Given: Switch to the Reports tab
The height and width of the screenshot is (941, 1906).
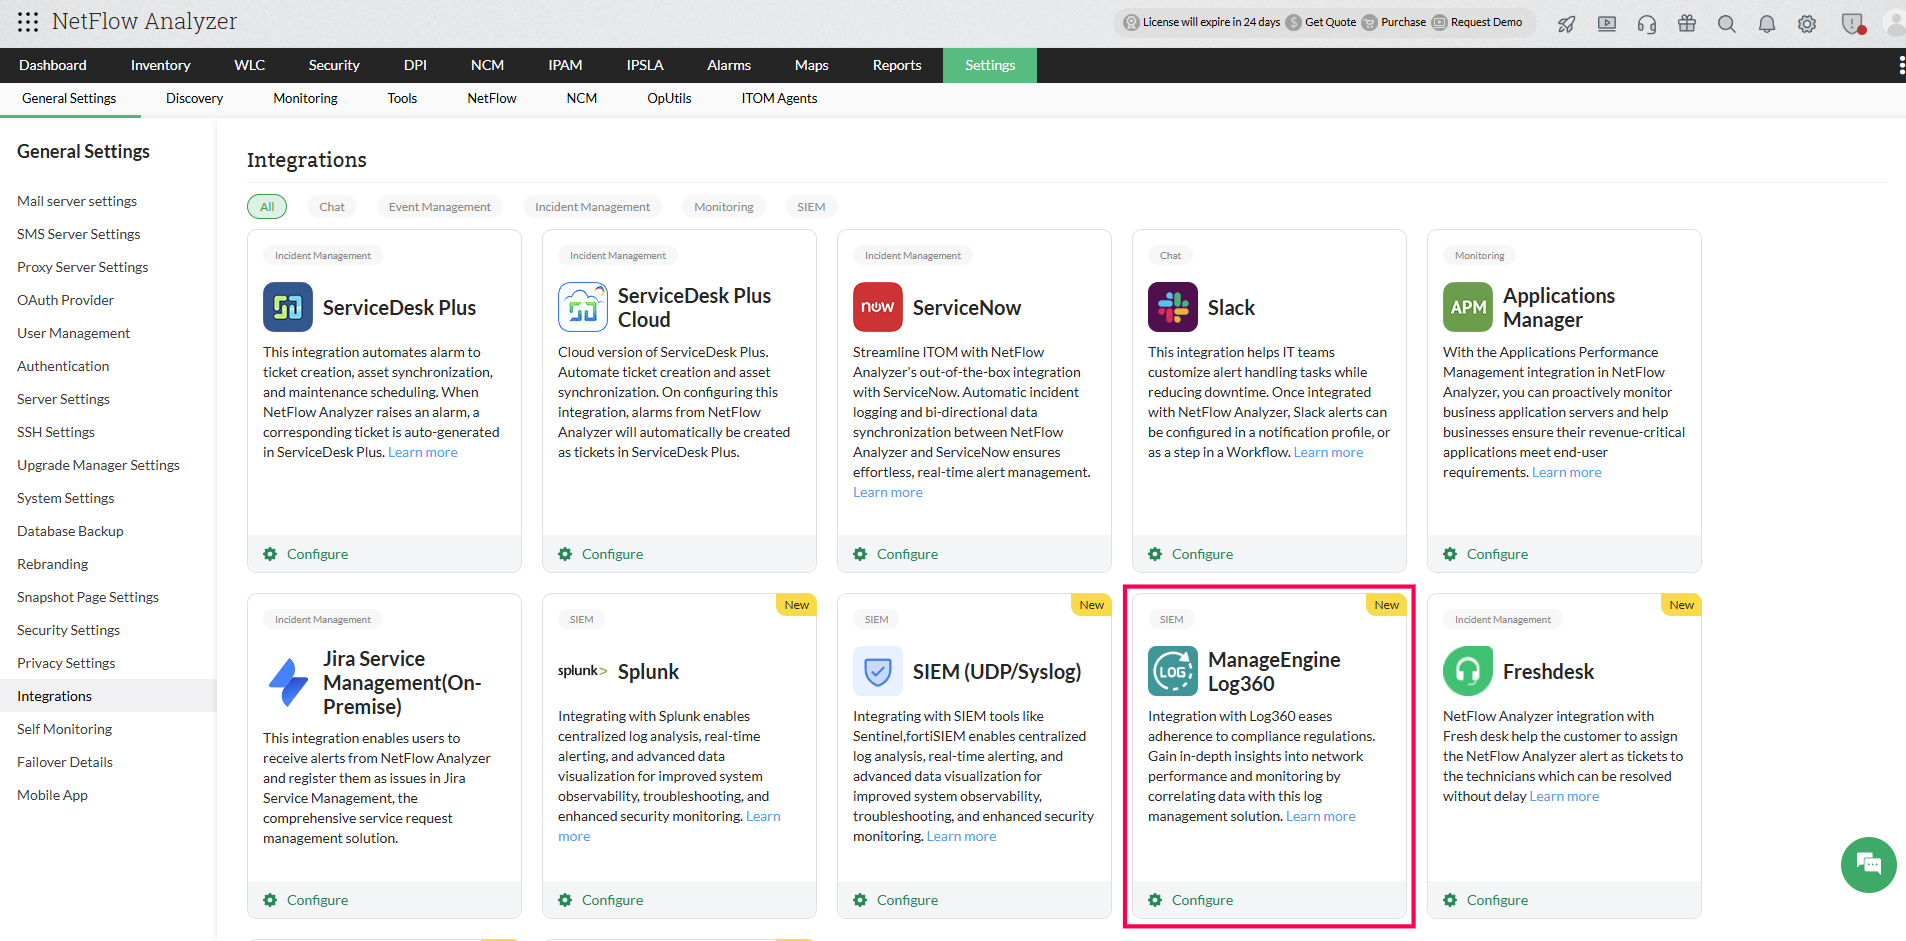Looking at the screenshot, I should (x=897, y=65).
